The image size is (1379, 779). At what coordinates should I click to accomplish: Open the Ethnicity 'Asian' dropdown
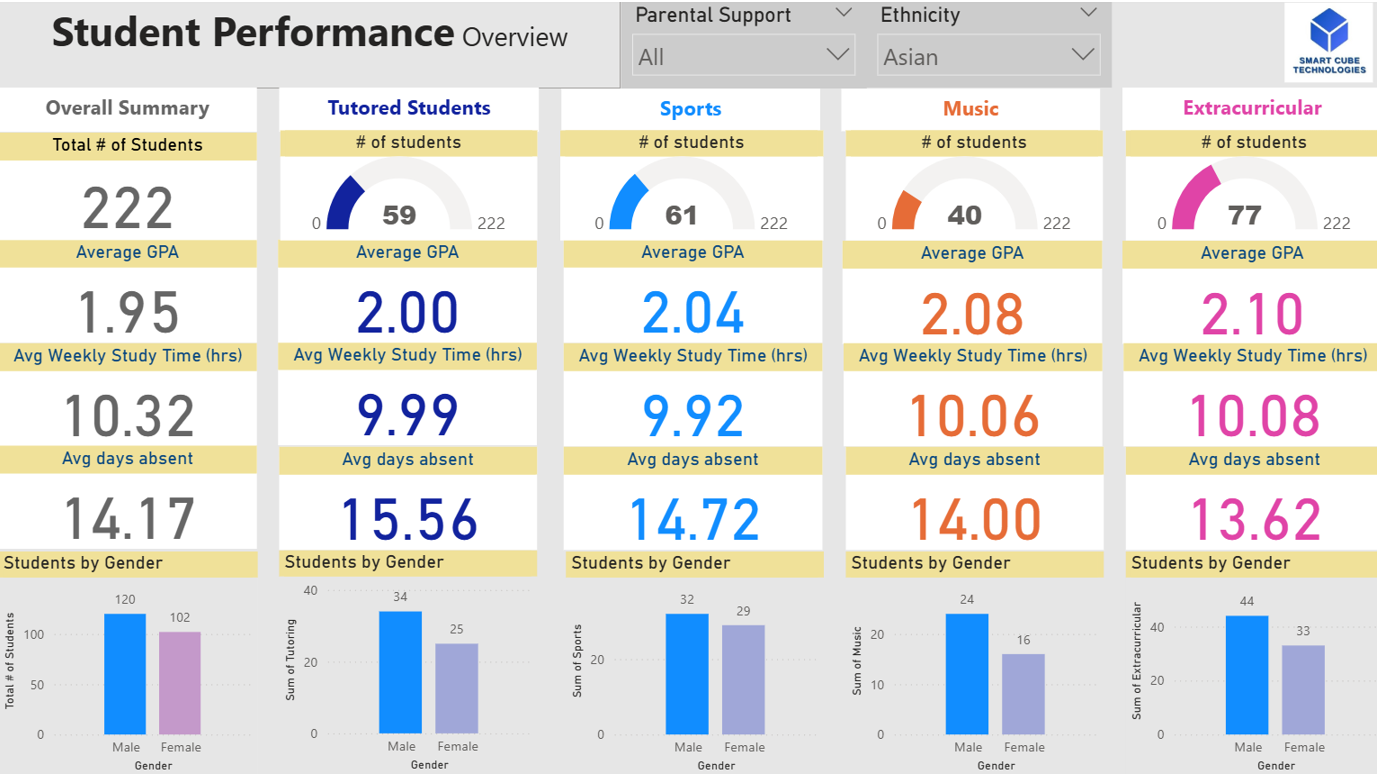(x=988, y=57)
